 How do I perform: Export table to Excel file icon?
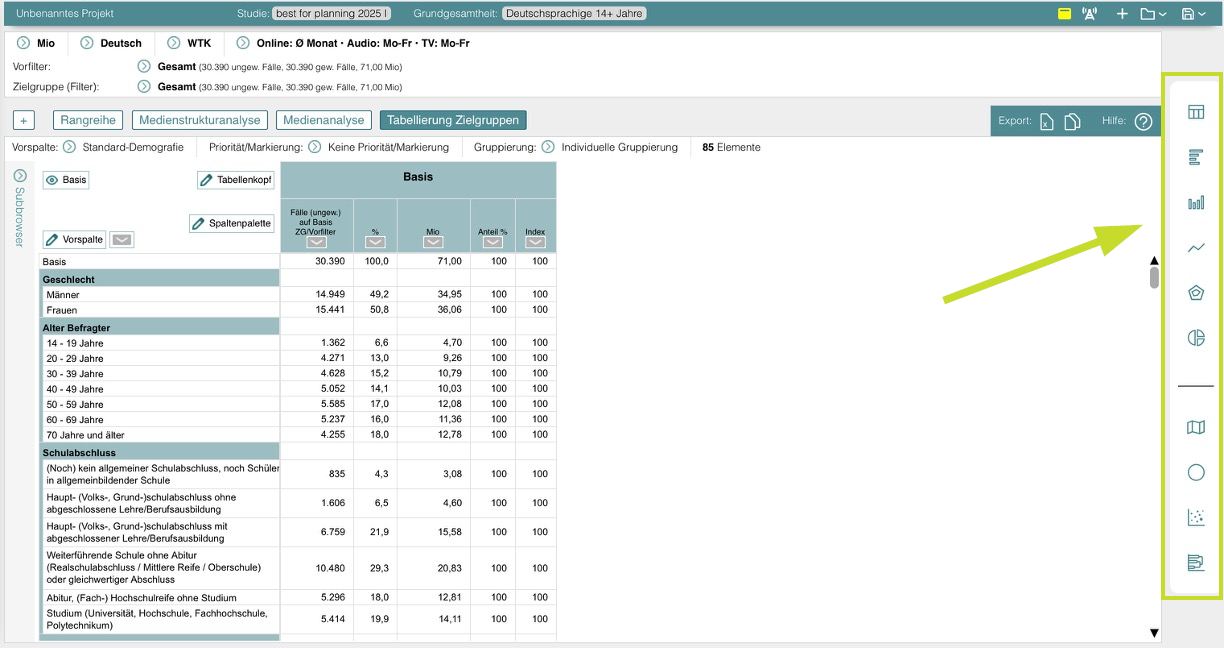pyautogui.click(x=1046, y=121)
